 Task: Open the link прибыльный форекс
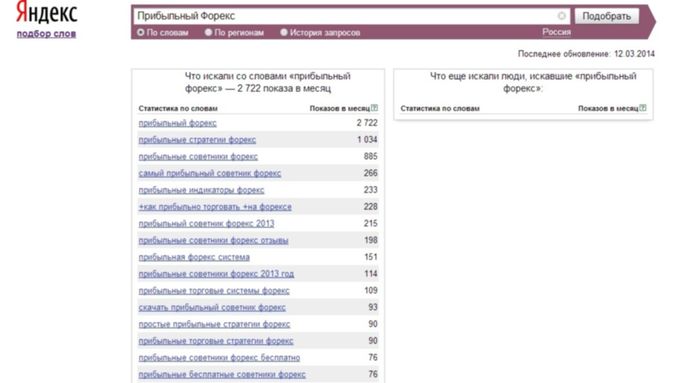pos(177,123)
